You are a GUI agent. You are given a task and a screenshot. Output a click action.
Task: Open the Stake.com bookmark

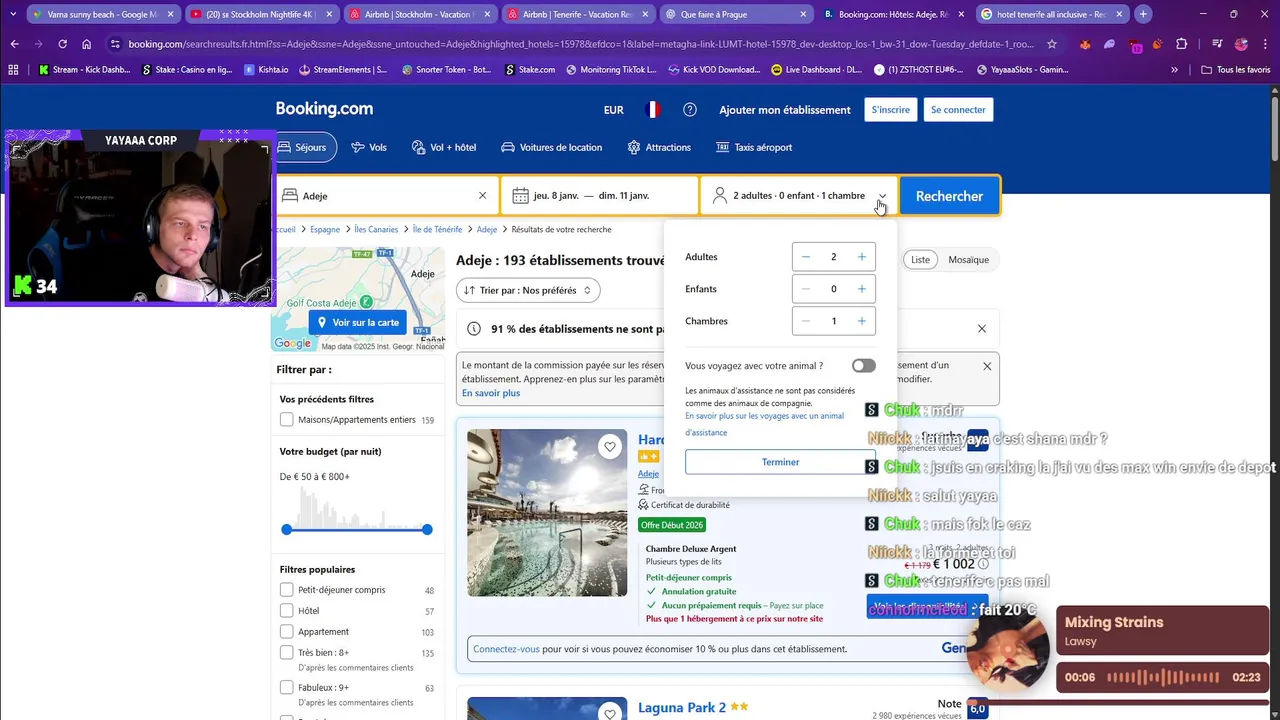[x=530, y=70]
